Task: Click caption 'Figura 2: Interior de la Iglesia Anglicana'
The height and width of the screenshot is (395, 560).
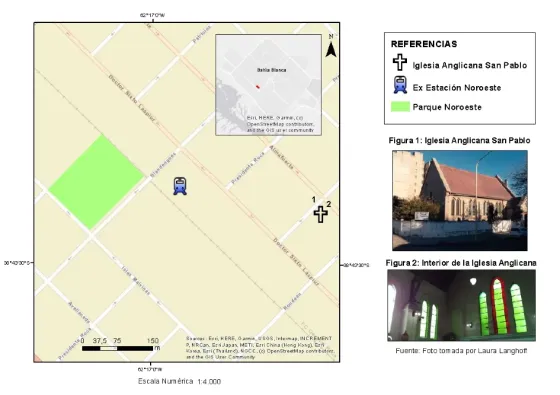Action: tap(461, 263)
